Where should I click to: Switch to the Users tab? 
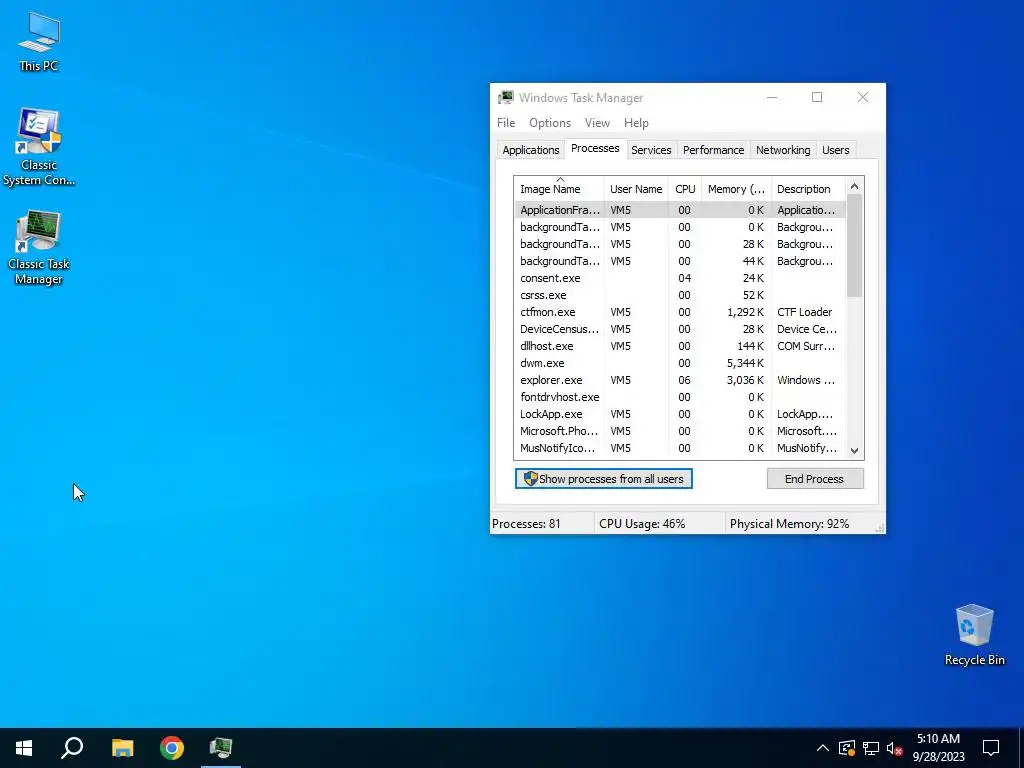click(835, 150)
